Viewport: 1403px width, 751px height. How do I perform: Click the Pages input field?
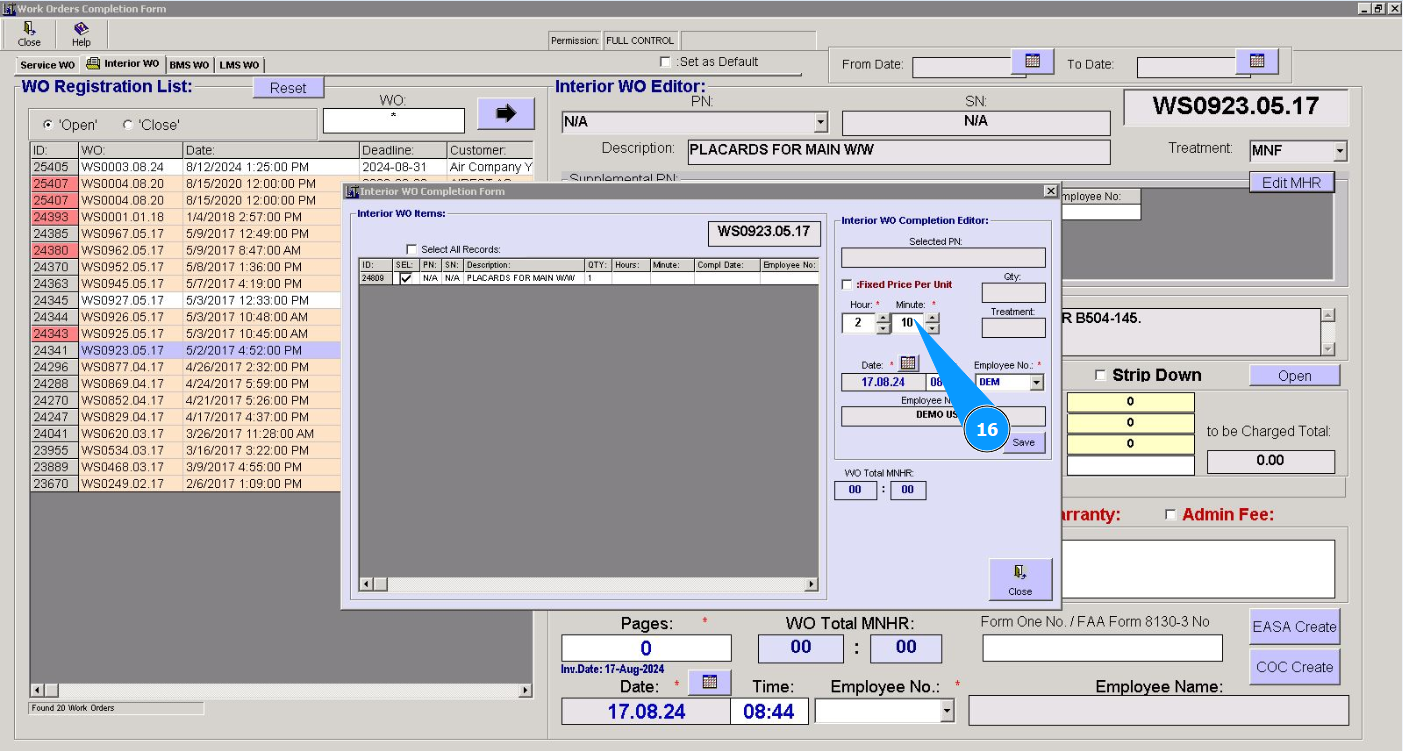click(646, 649)
